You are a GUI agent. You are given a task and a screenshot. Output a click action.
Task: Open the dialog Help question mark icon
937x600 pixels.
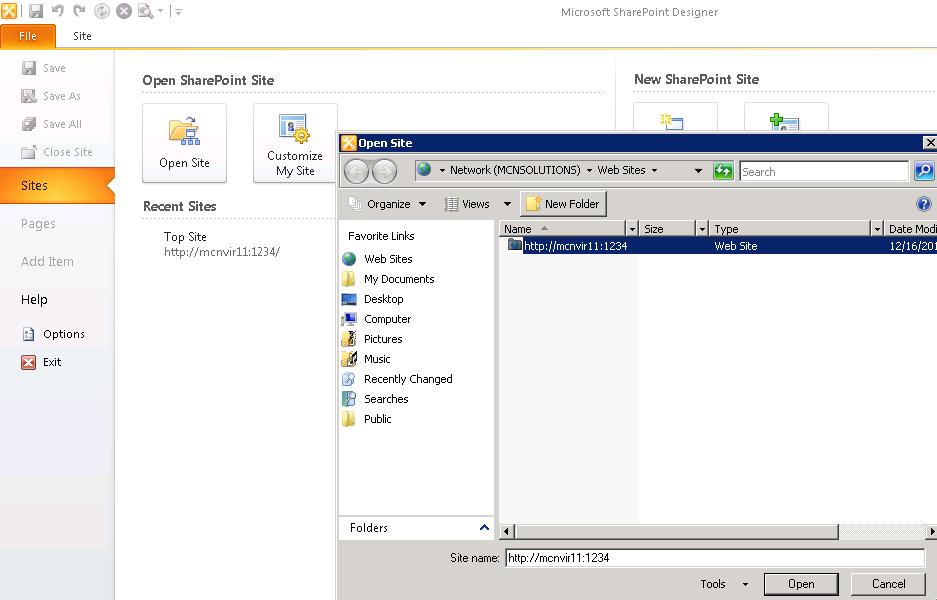click(x=924, y=204)
